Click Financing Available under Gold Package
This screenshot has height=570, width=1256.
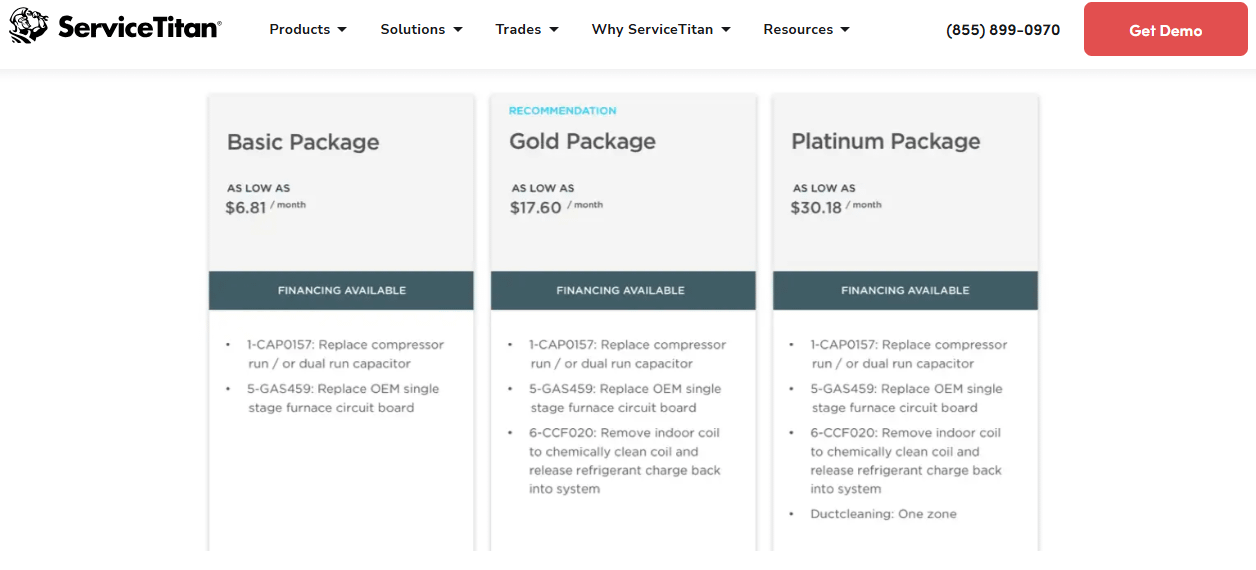[x=621, y=290]
